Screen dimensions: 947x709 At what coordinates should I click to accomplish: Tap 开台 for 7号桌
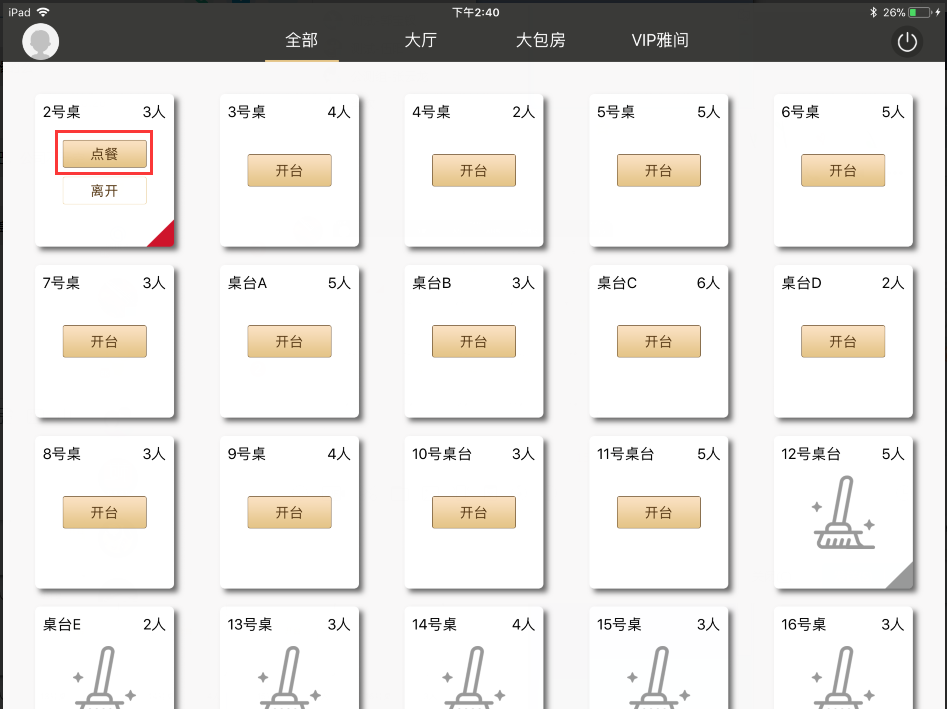pyautogui.click(x=104, y=341)
